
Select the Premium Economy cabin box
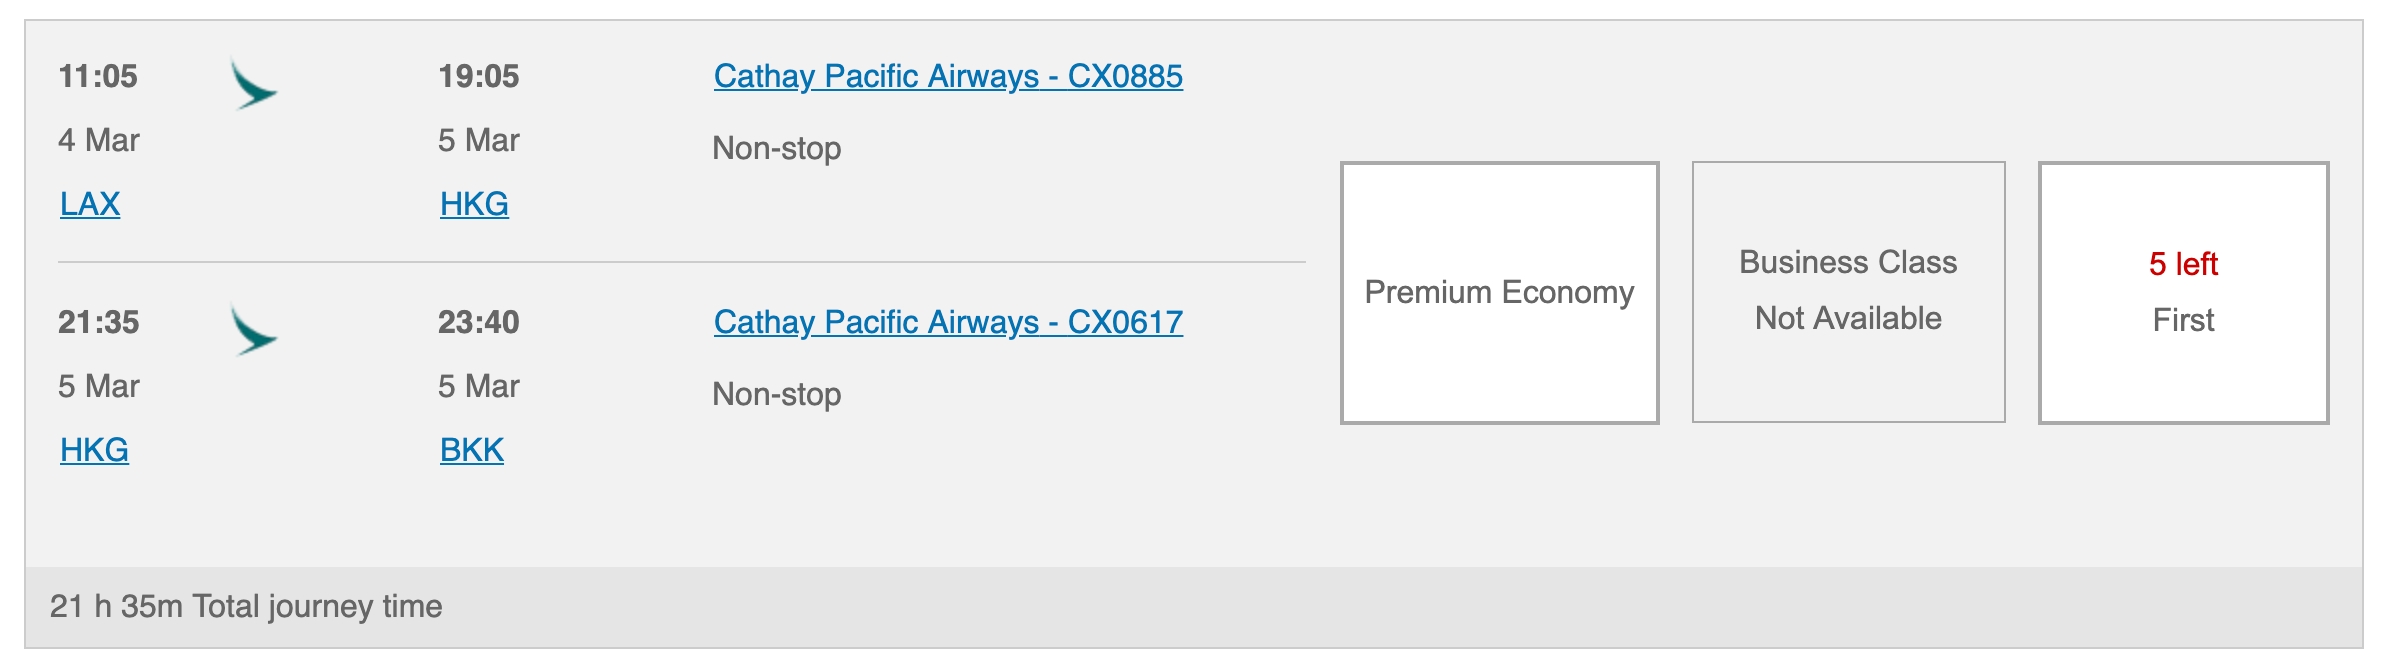[1499, 292]
